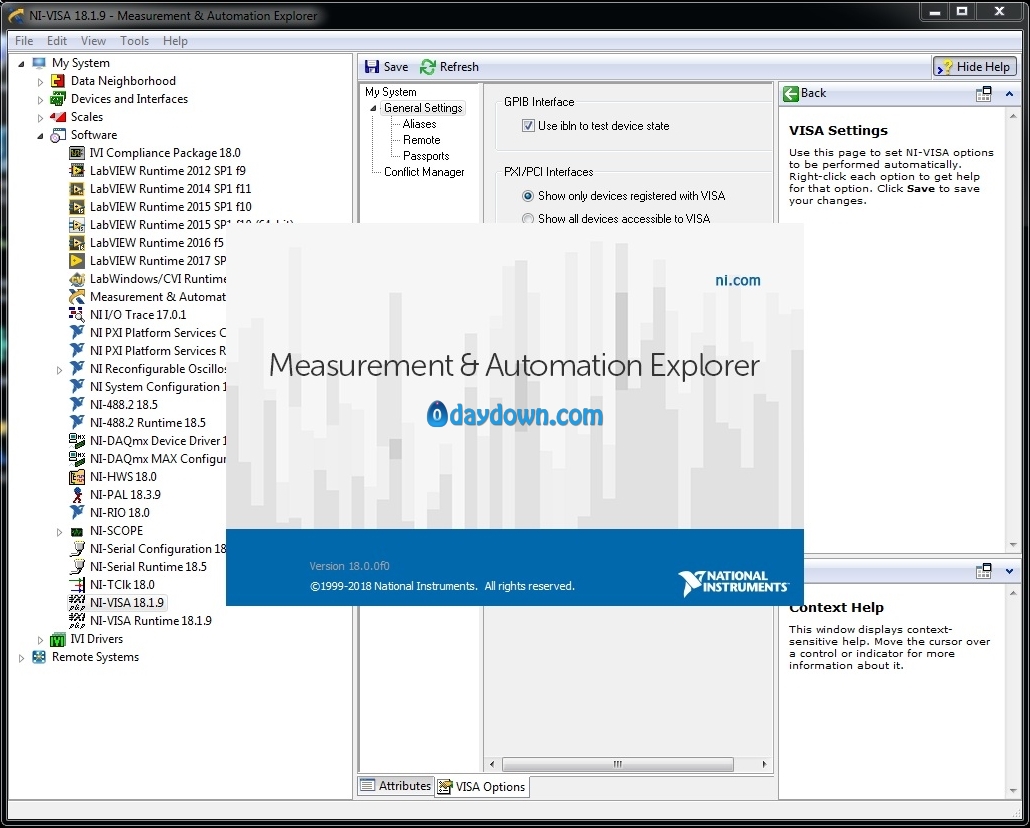Select NI-VISA 18.1.9 in the tree
The image size is (1030, 828).
point(127,603)
